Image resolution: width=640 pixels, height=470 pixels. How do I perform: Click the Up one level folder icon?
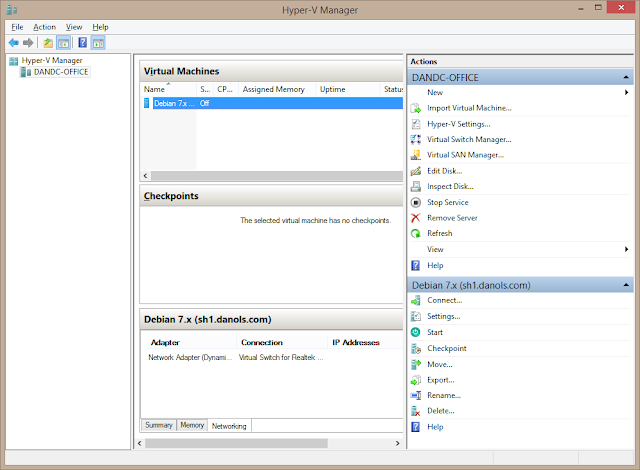(x=48, y=42)
